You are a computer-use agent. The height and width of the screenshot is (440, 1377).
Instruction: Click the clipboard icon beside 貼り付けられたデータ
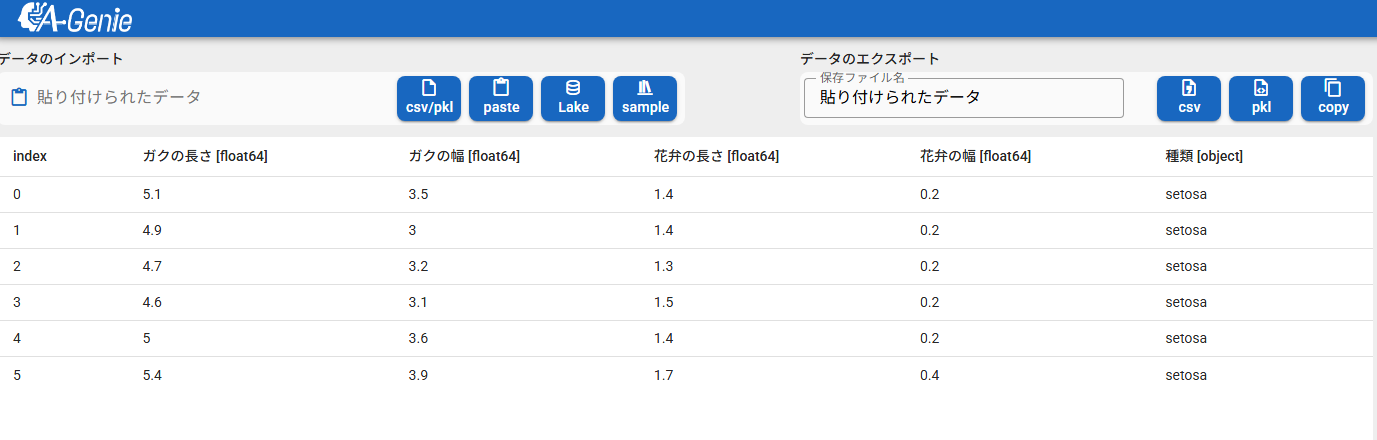tap(19, 97)
